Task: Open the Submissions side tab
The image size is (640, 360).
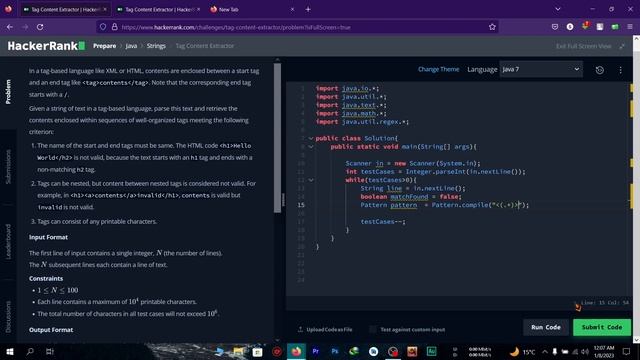Action: coord(8,167)
